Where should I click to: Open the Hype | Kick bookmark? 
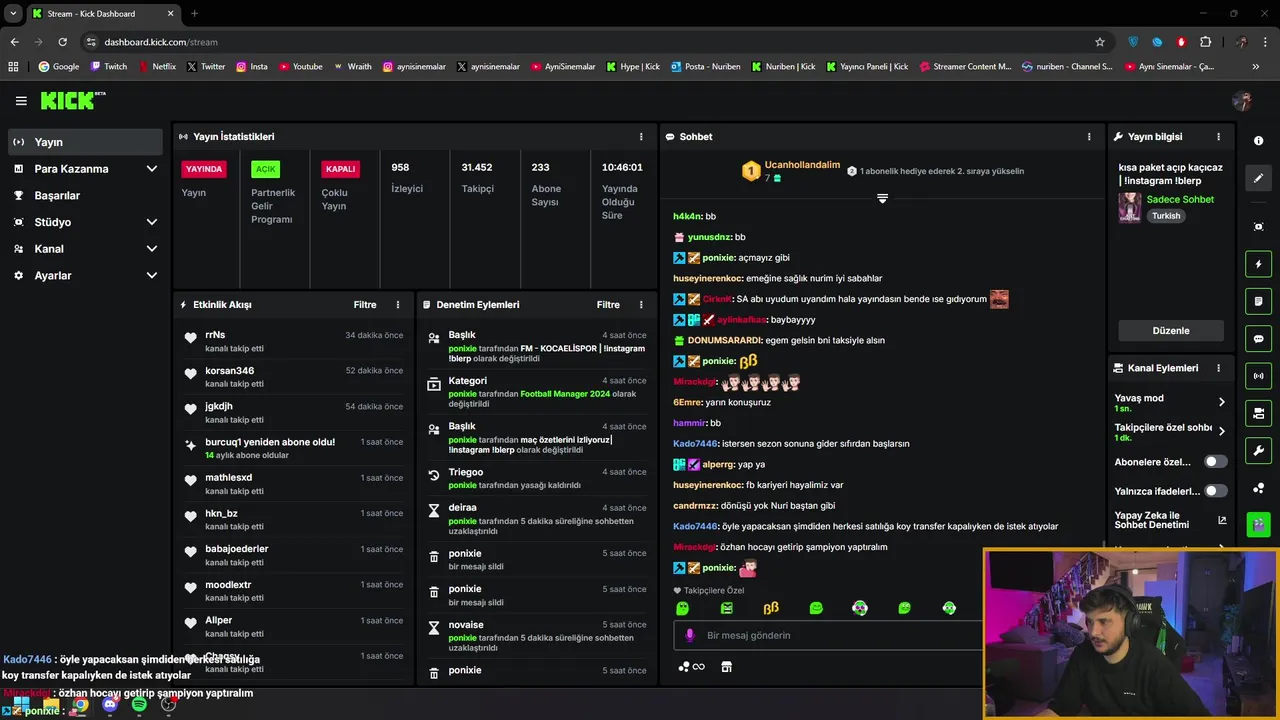(x=633, y=67)
